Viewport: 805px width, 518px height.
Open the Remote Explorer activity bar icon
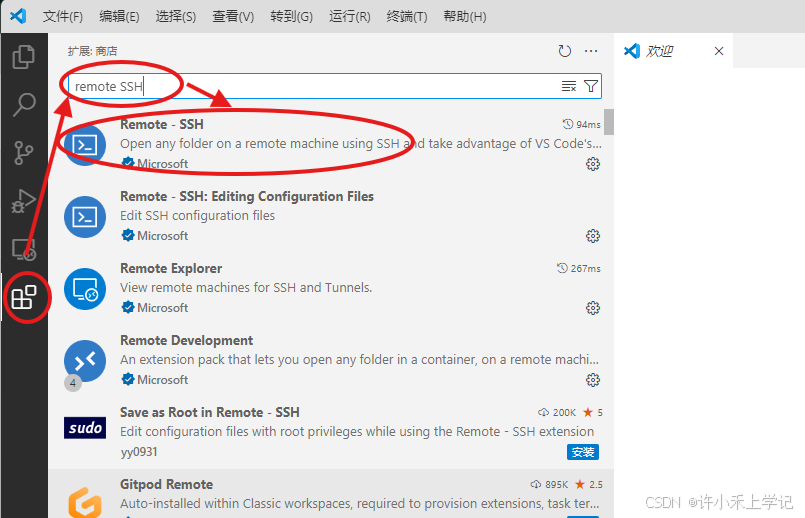24,249
